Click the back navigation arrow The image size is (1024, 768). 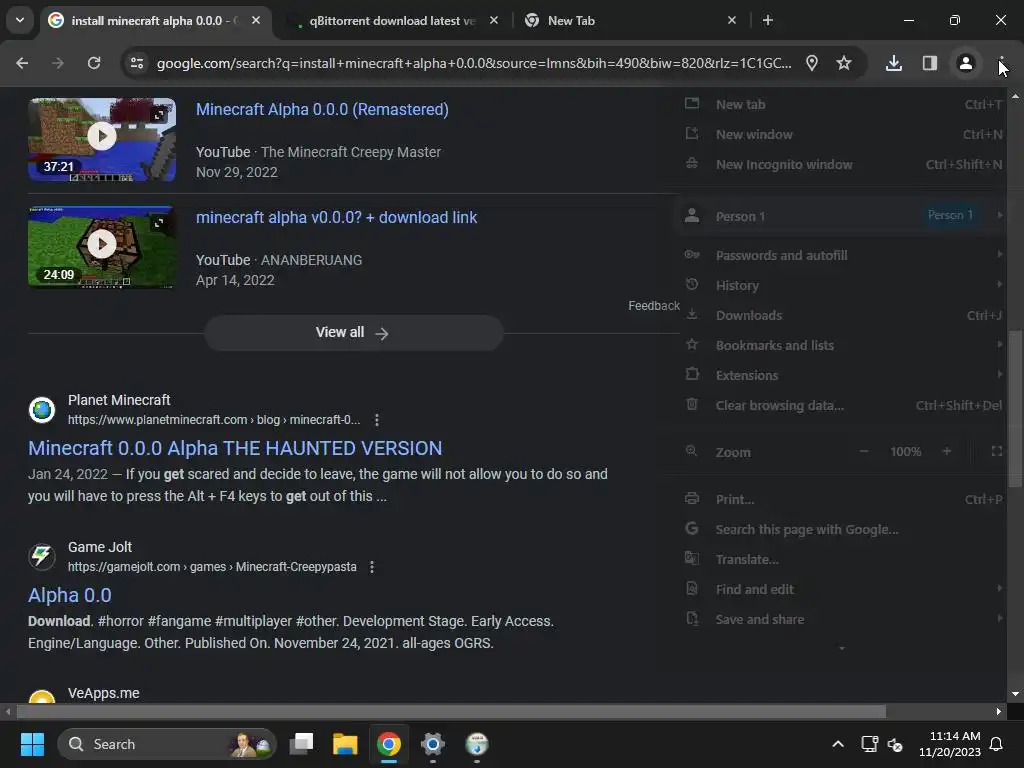tap(22, 63)
